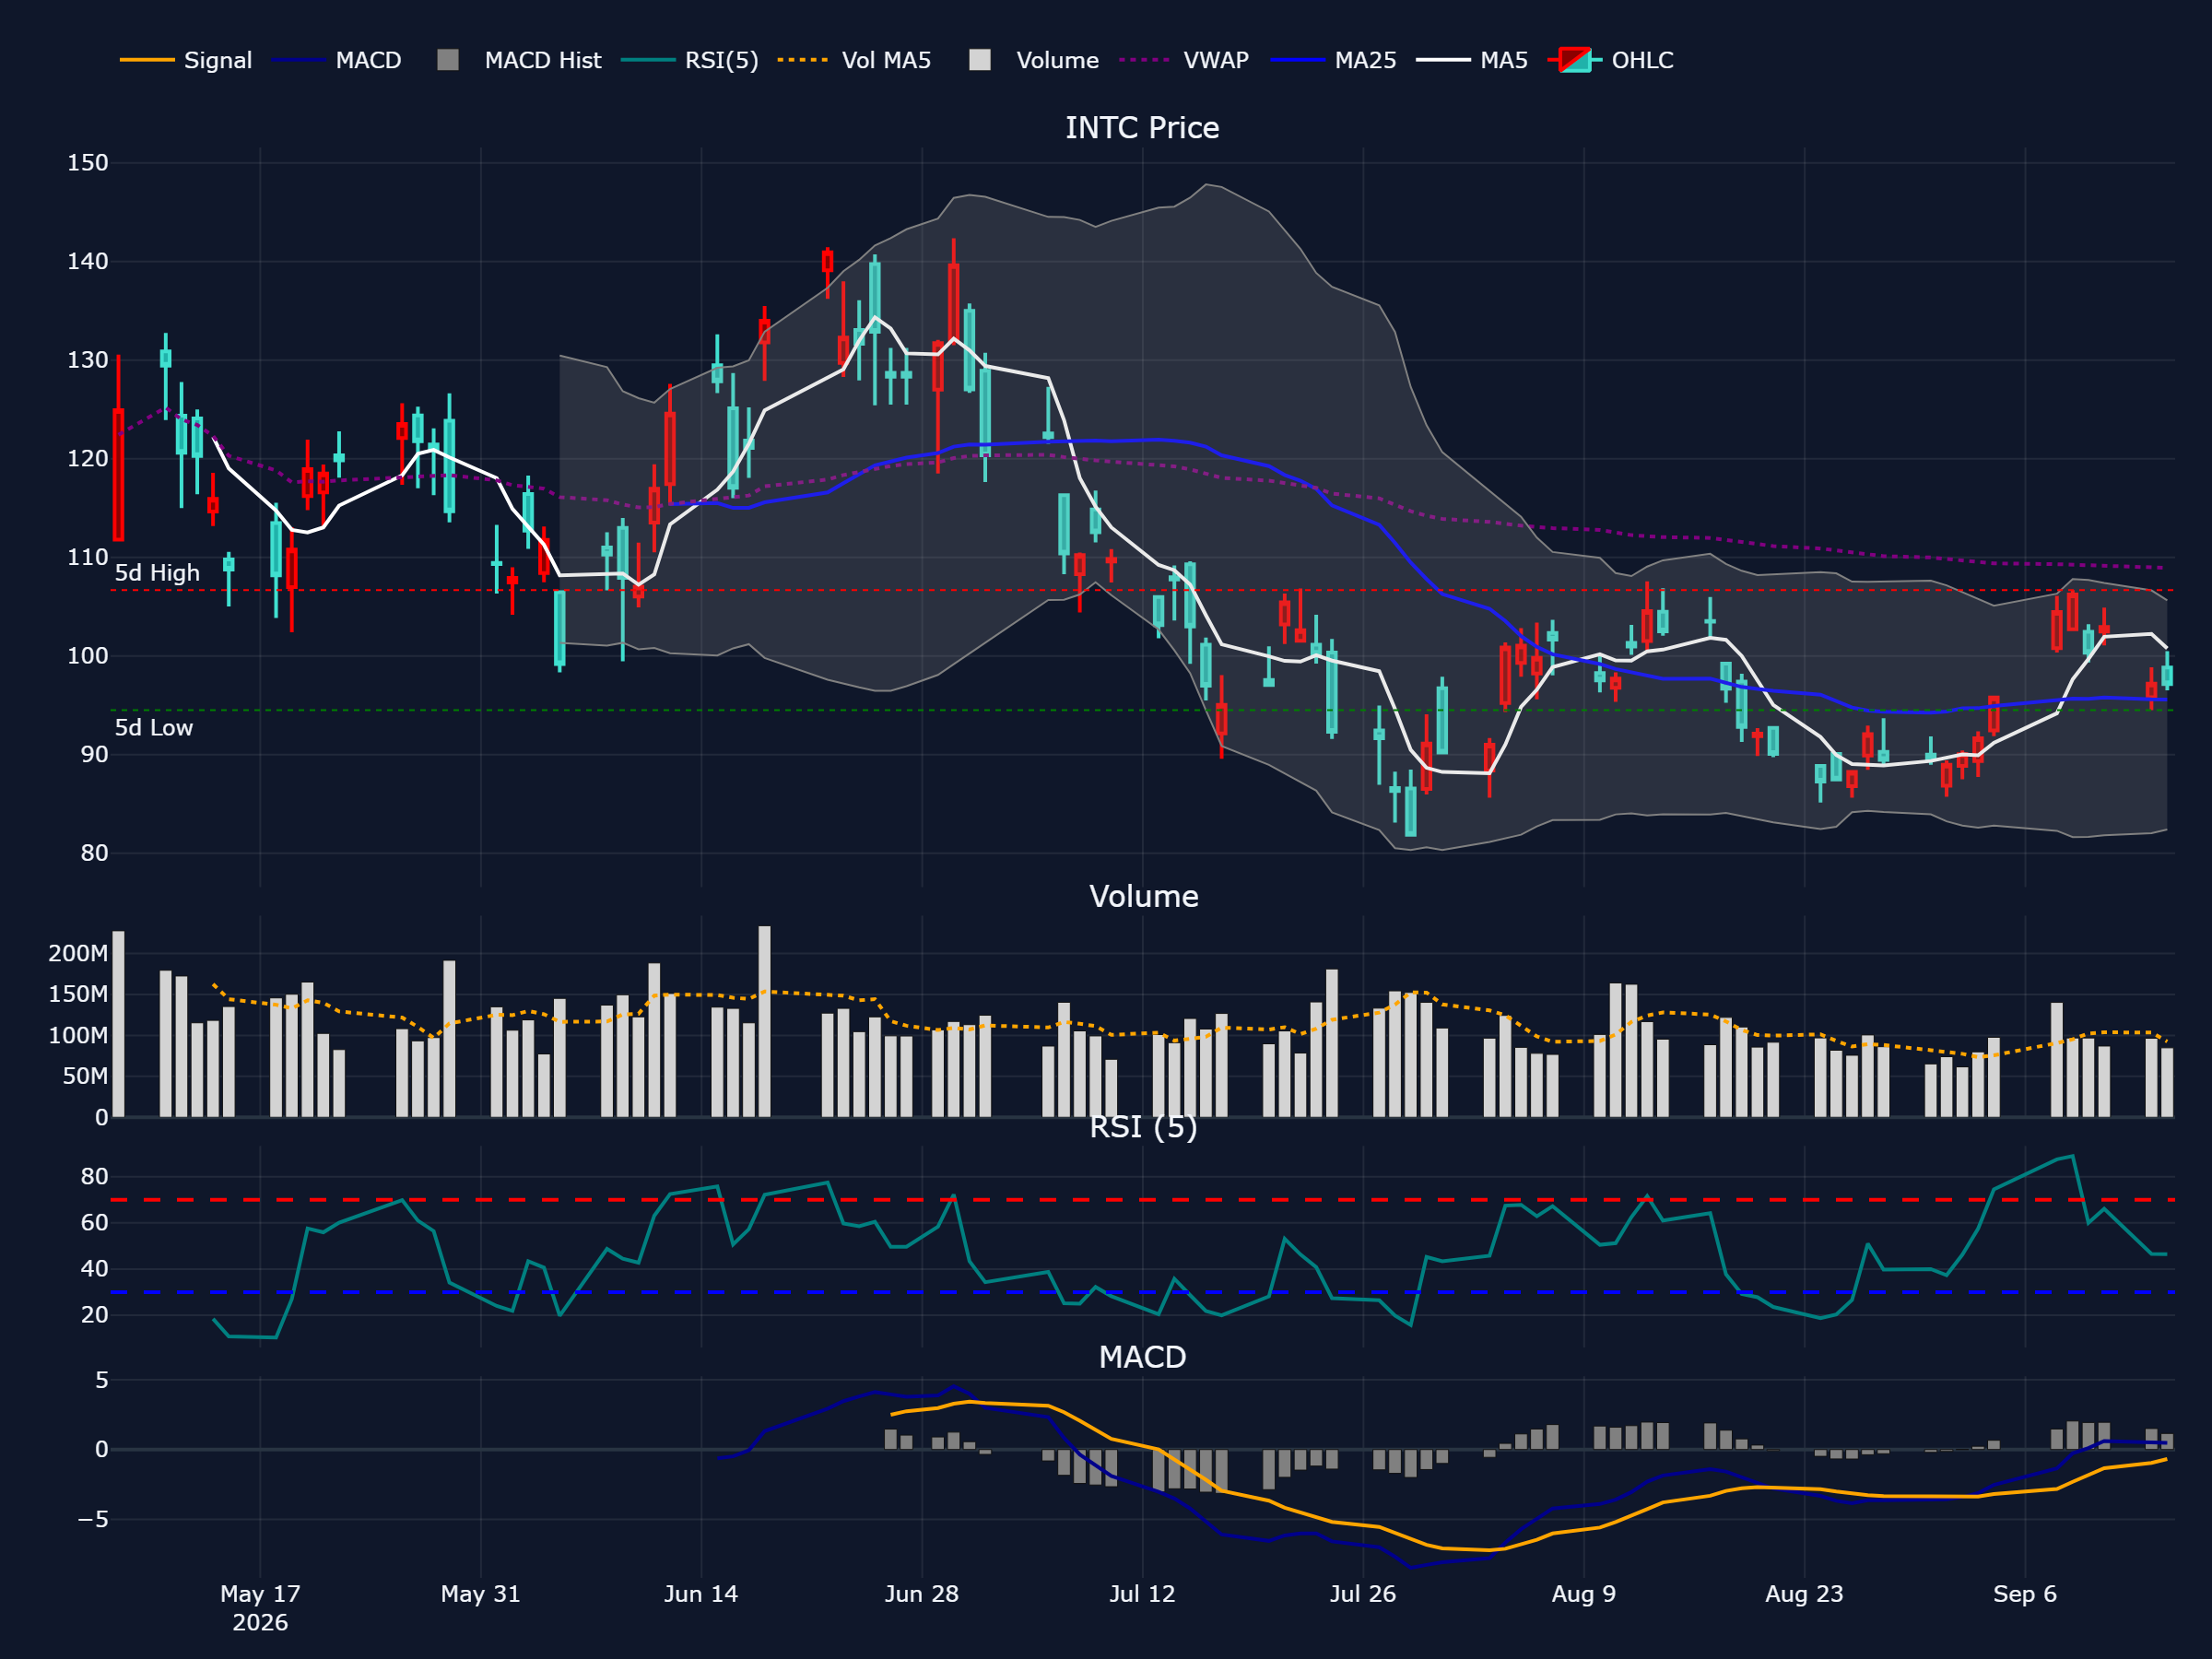Screen dimensions: 2212x1659
Task: Click the tallest volume bar in mid-June
Action: [765, 1021]
